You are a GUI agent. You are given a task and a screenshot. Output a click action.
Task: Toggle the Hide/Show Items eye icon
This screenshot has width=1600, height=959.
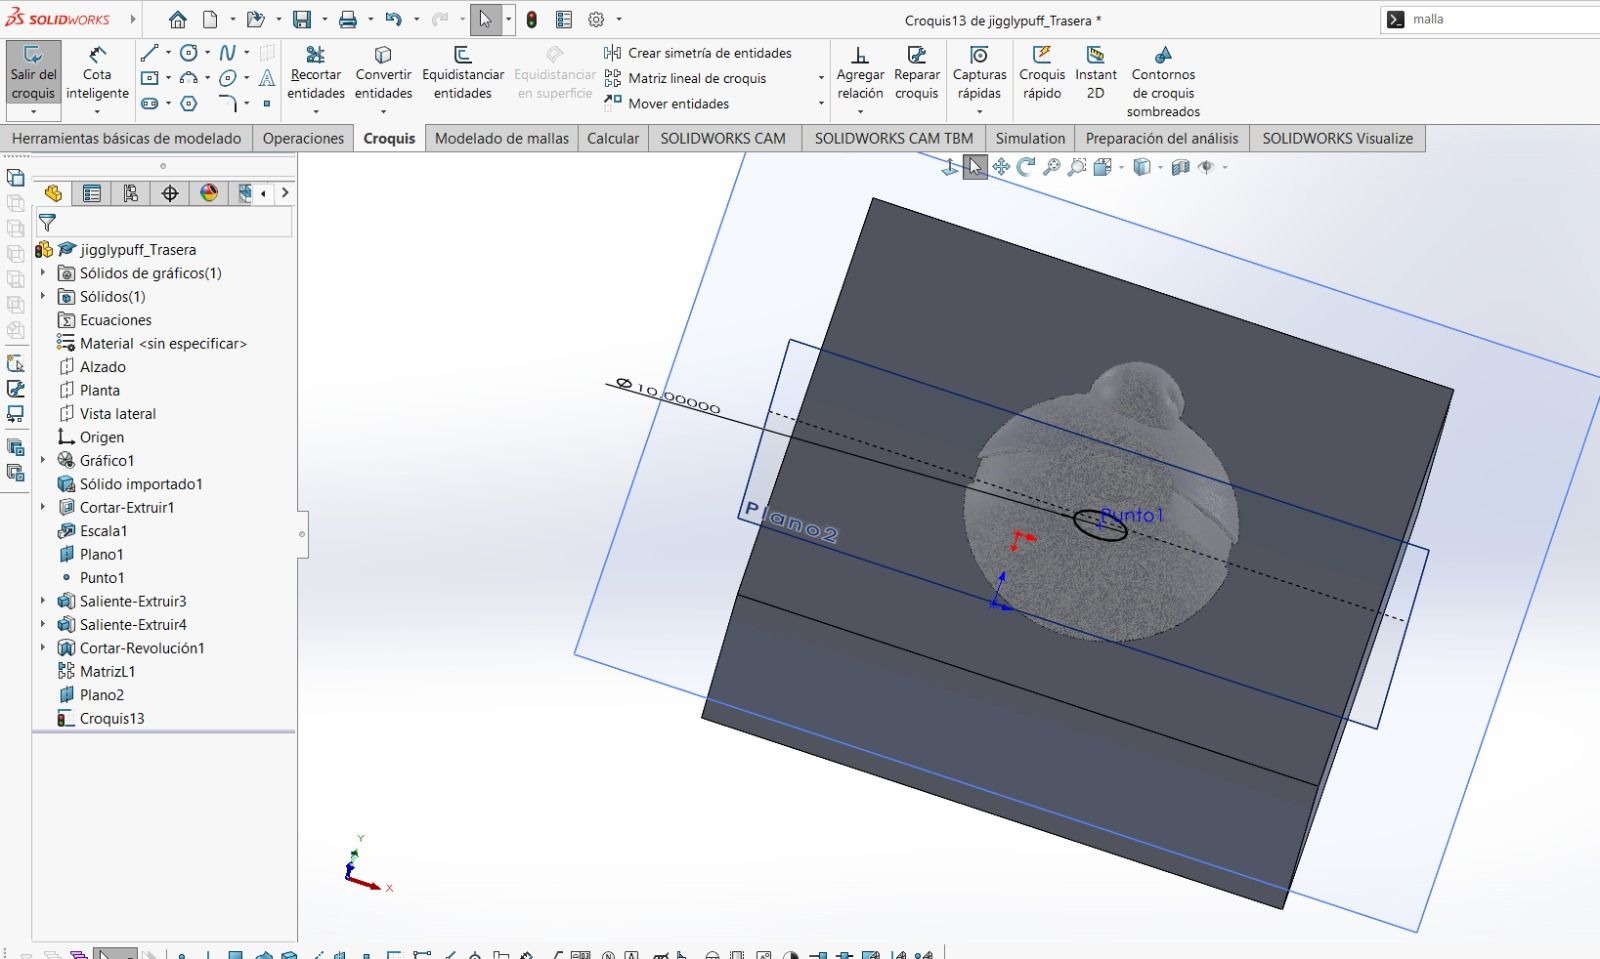(x=1206, y=167)
